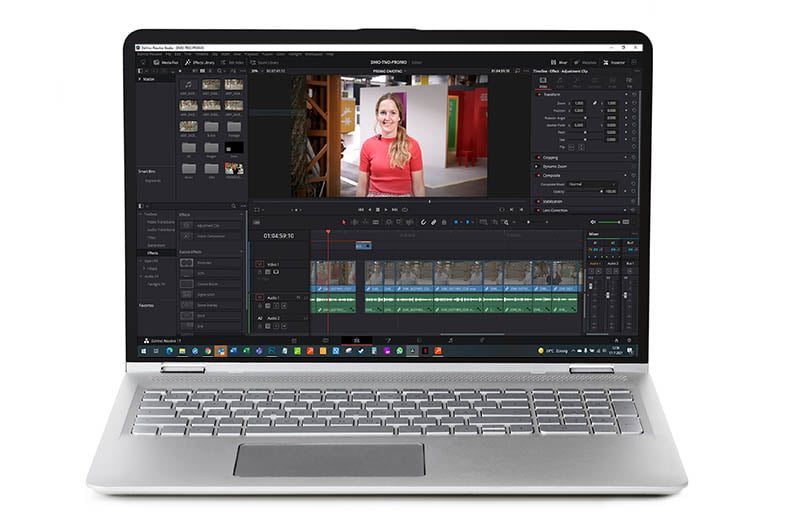
Task: Select the Trim Edit tool
Action: point(355,222)
